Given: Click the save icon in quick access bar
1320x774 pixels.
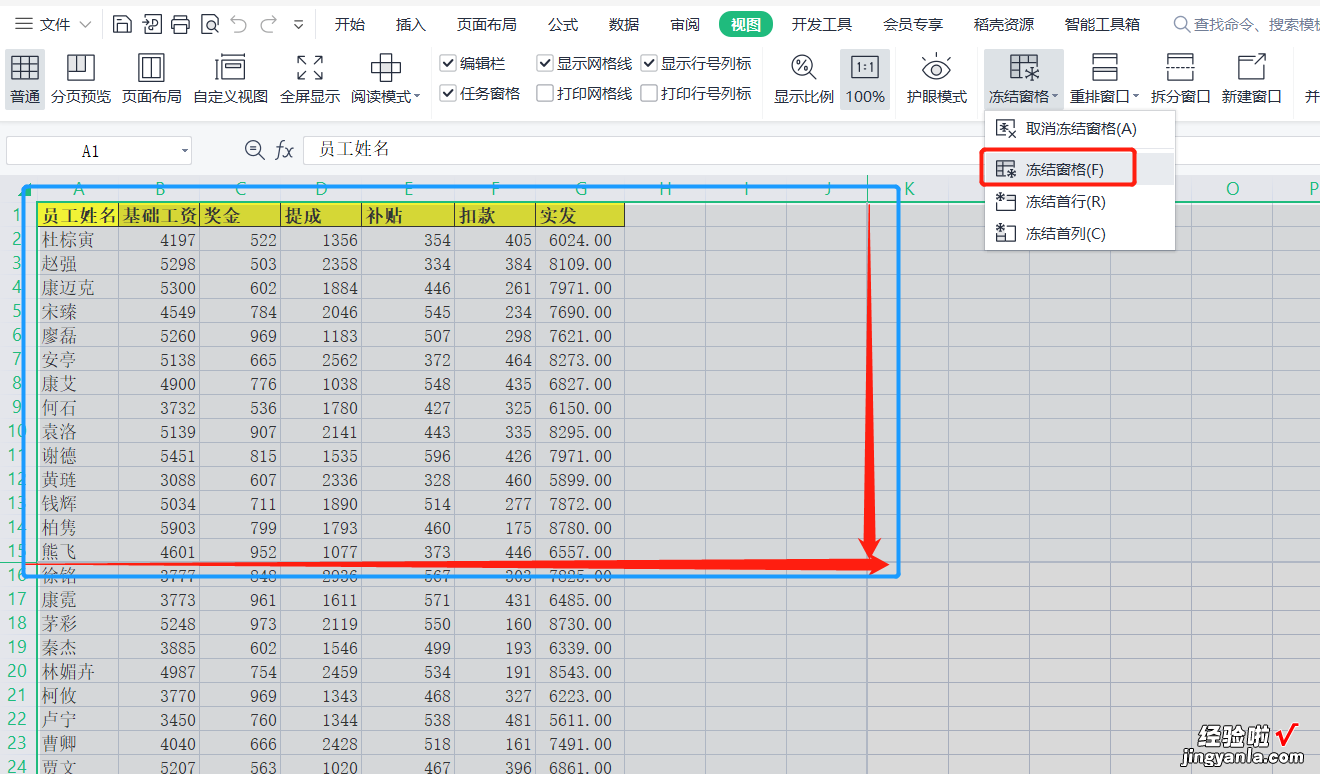Looking at the screenshot, I should 122,24.
